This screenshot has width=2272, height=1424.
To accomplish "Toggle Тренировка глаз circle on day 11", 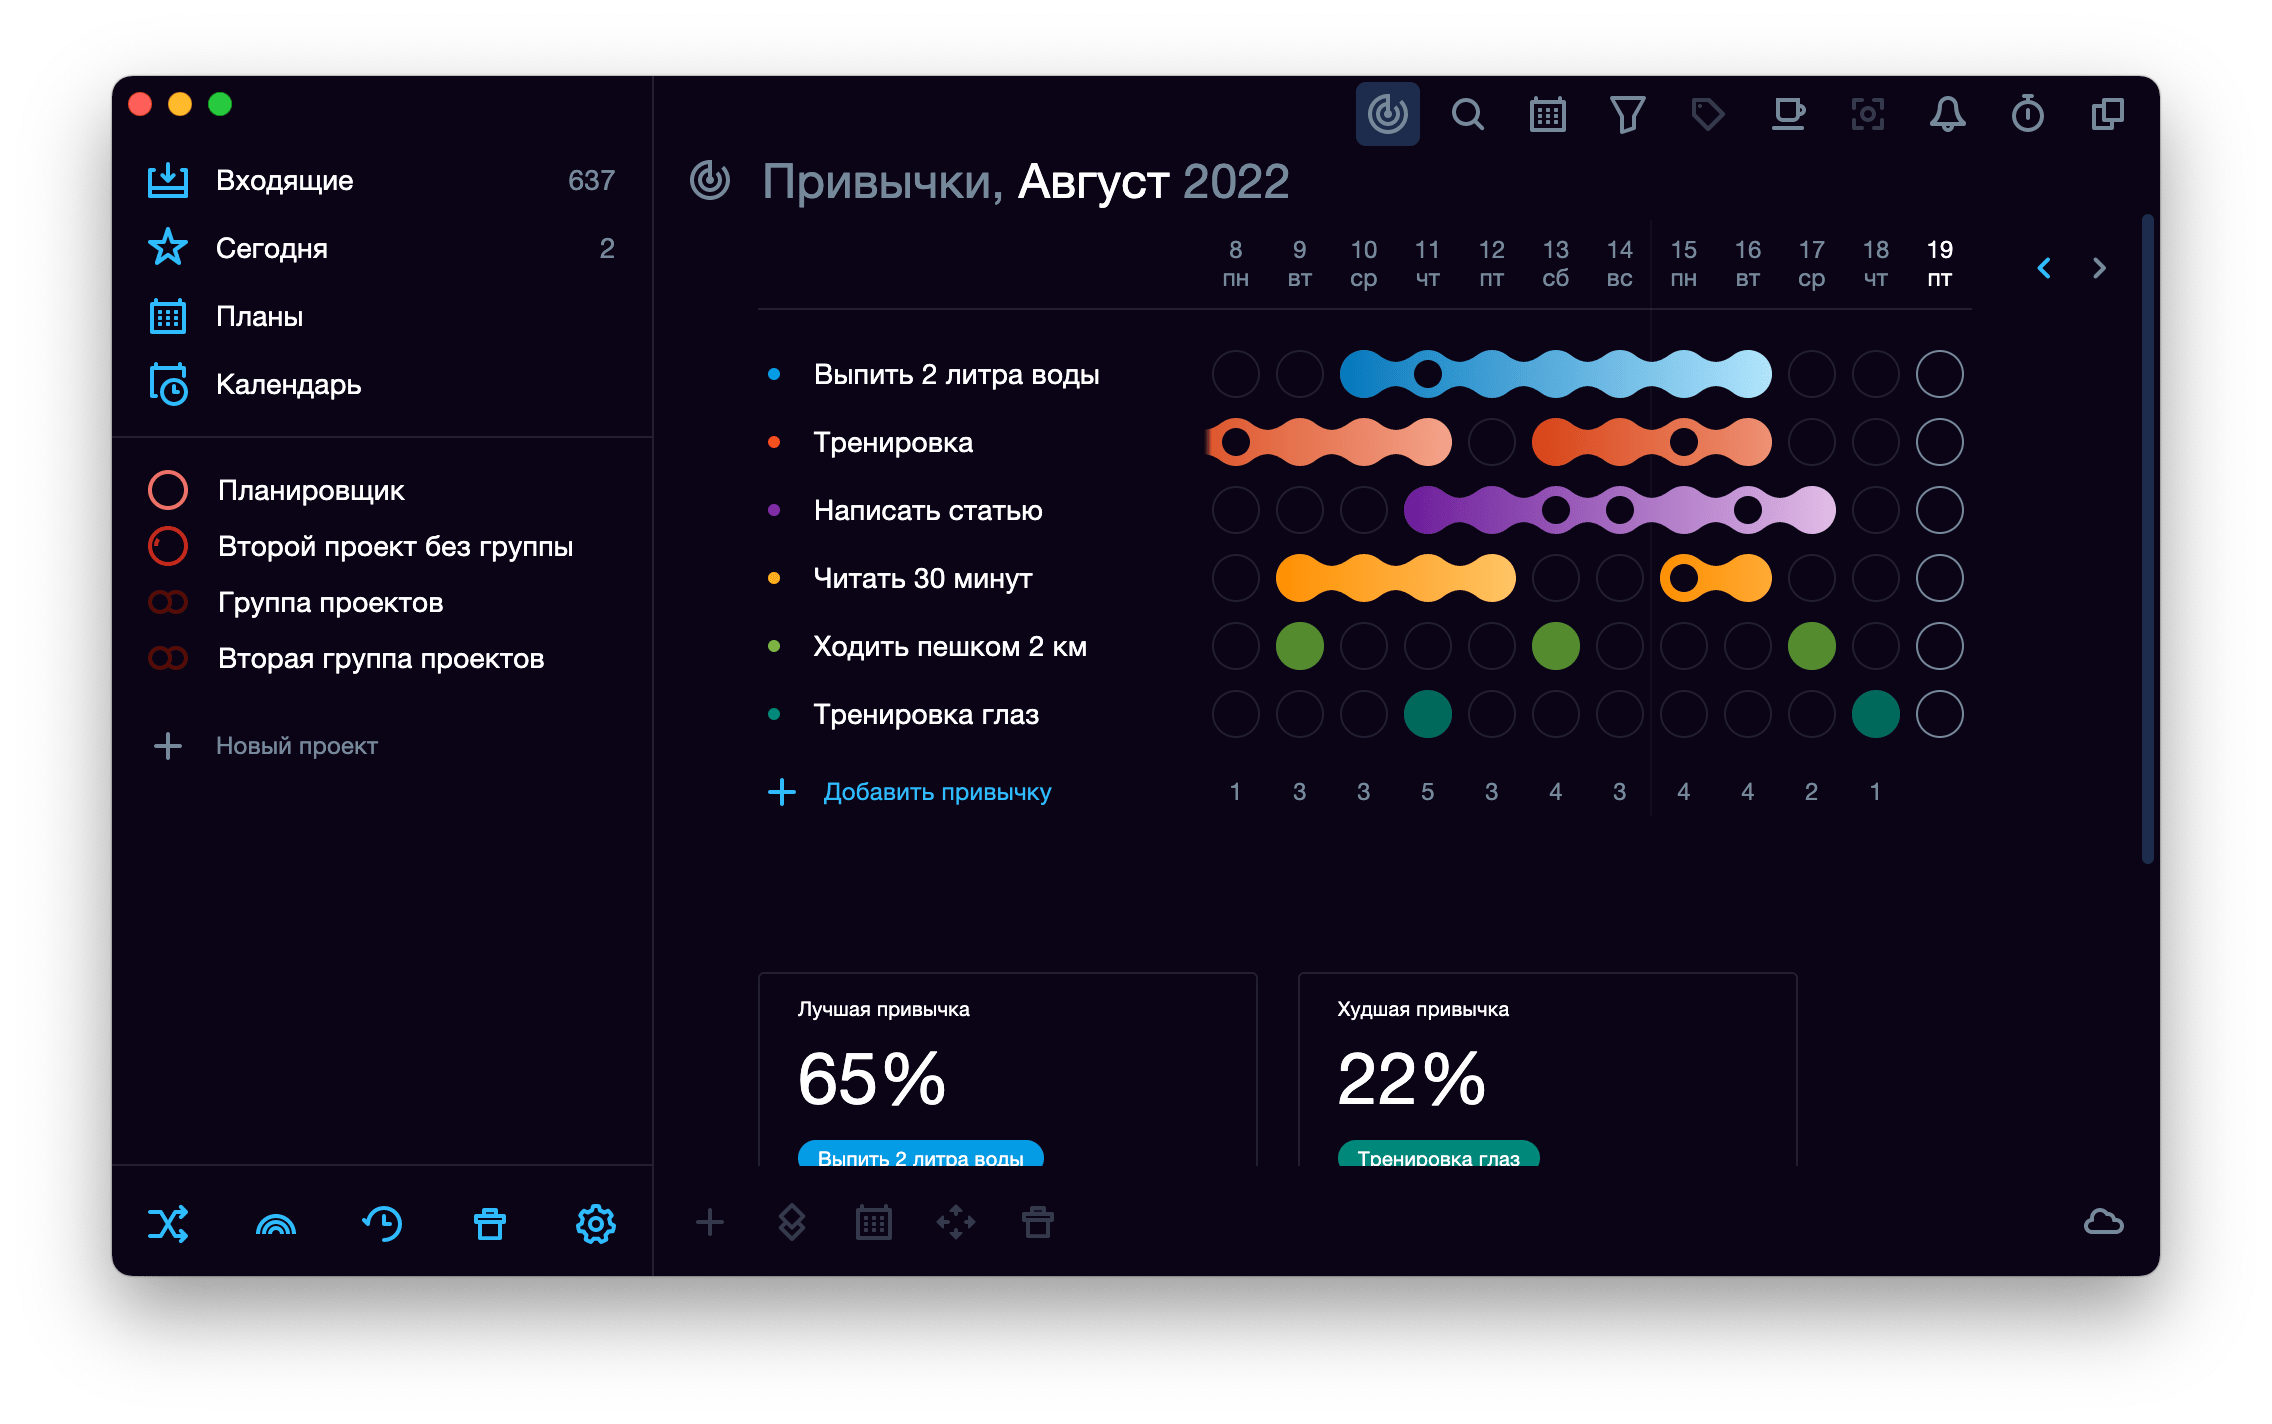I will pos(1427,714).
